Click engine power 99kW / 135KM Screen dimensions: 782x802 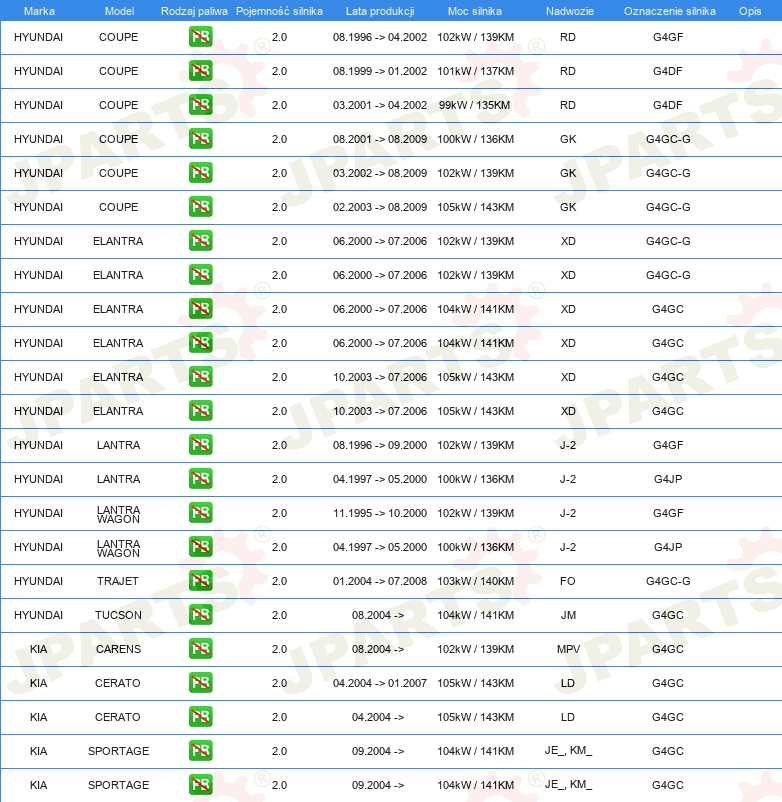(x=474, y=105)
